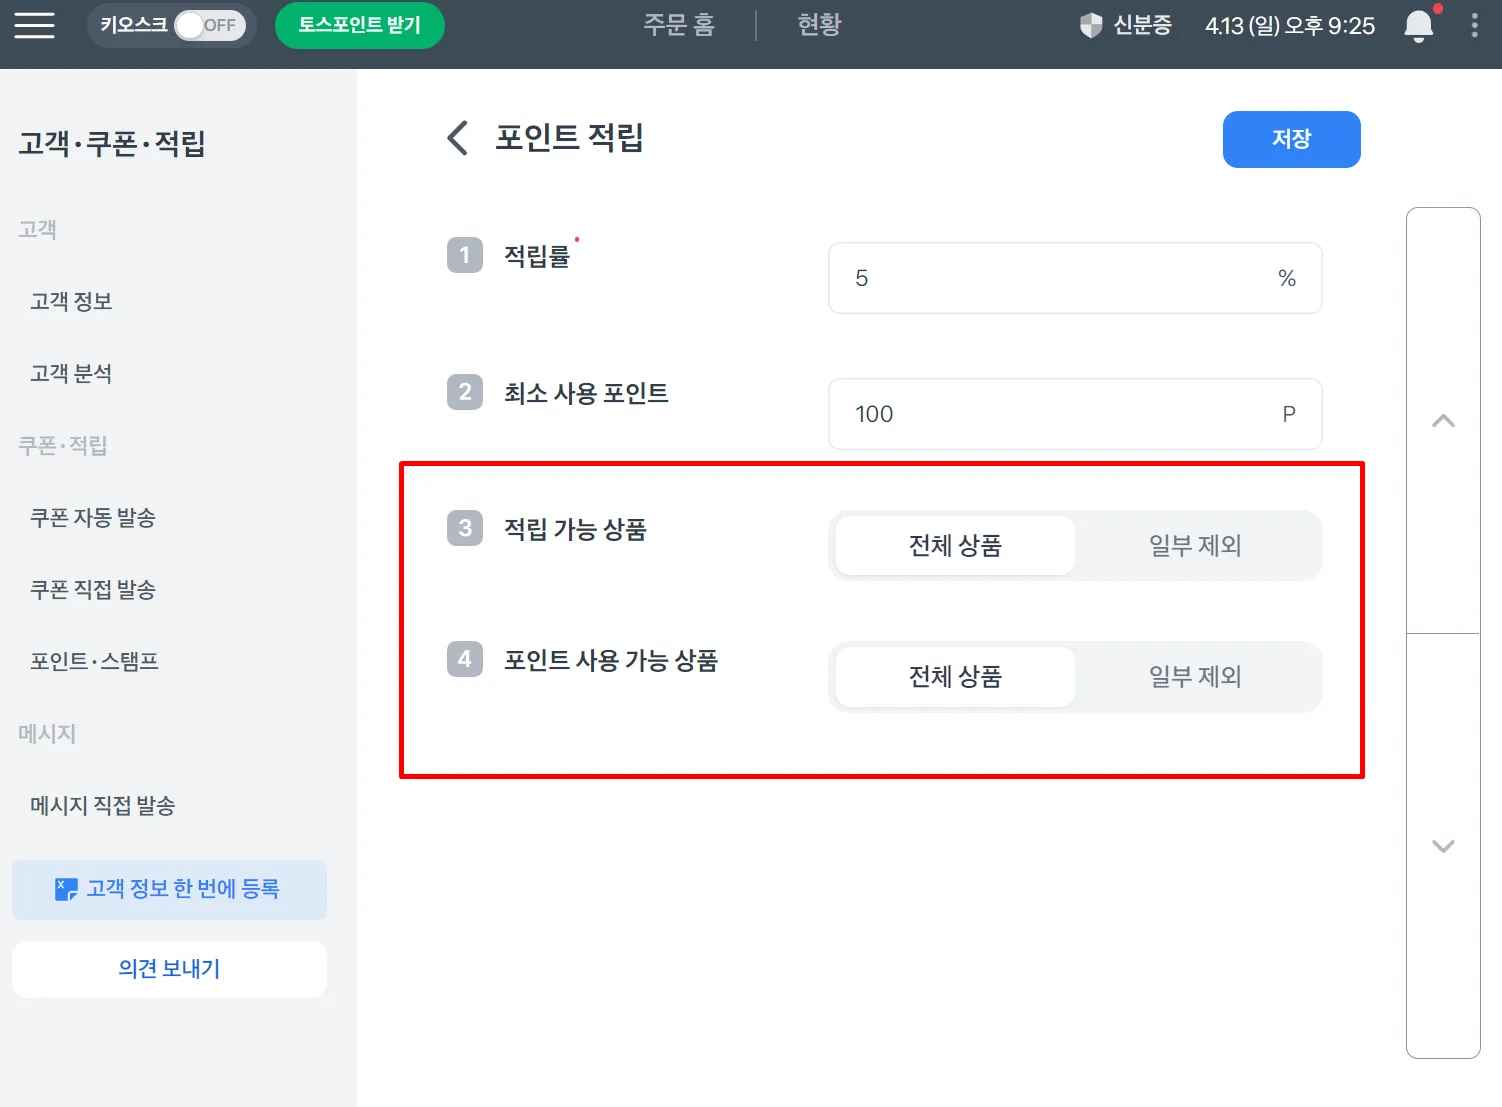This screenshot has height=1107, width=1502.
Task: Open 쿠폰 자동 발송 in the sidebar
Action: point(93,517)
